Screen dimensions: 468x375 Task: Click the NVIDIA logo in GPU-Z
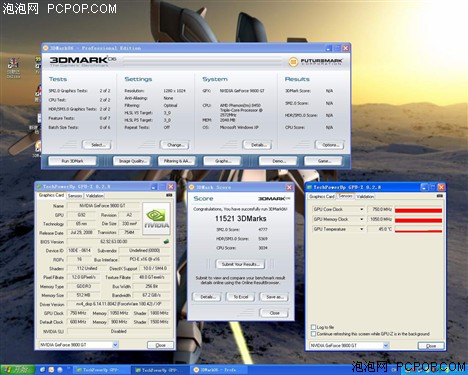coord(156,218)
